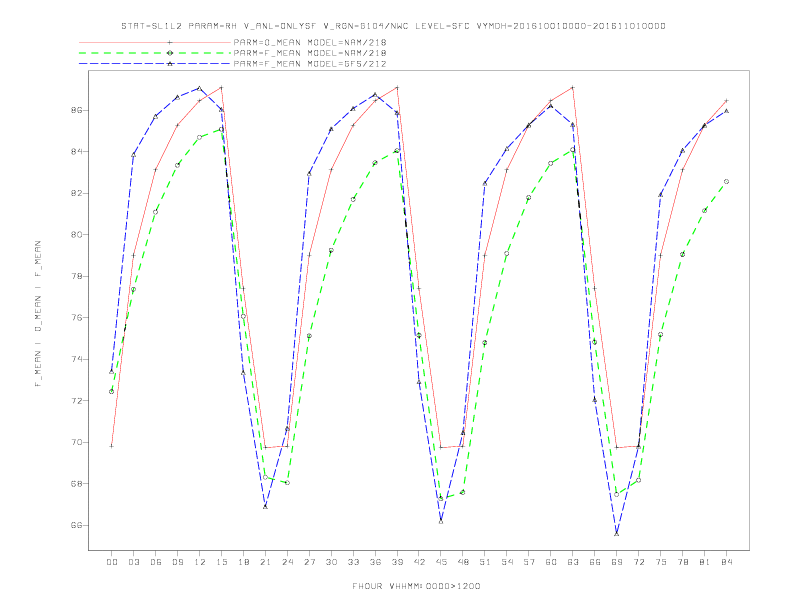Click x-axis tick label 27
Screen dimensions: 792x612
[x=309, y=562]
